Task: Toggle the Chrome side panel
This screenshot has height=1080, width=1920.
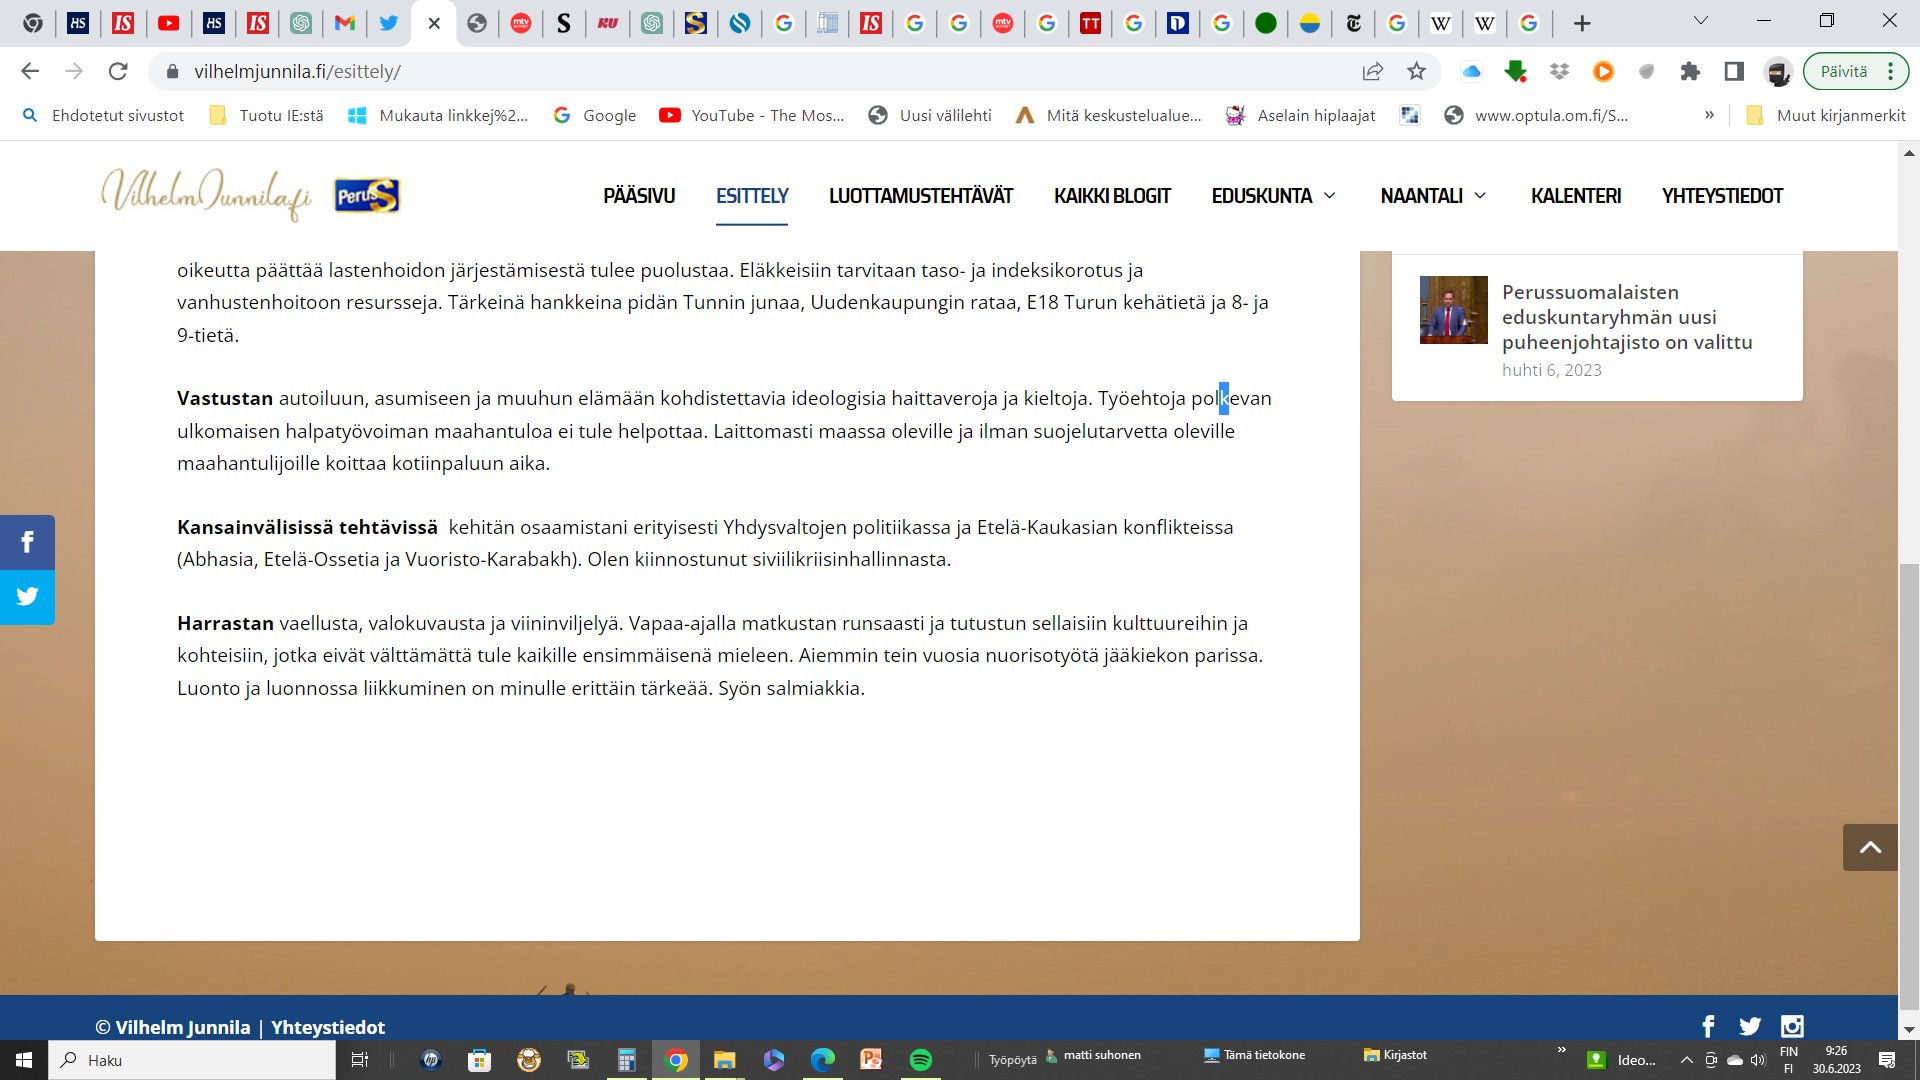Action: click(x=1735, y=71)
